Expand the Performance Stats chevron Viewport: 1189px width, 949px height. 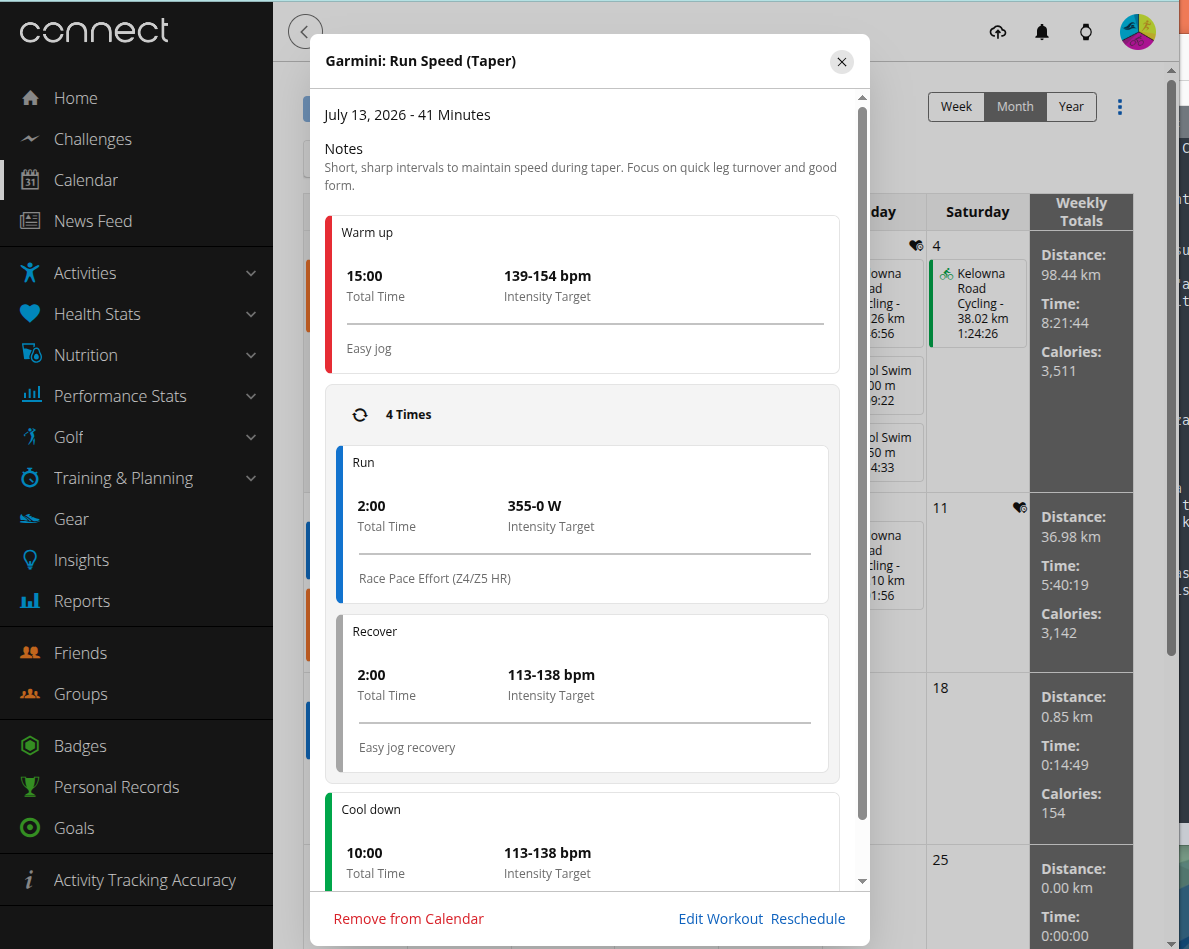click(251, 396)
